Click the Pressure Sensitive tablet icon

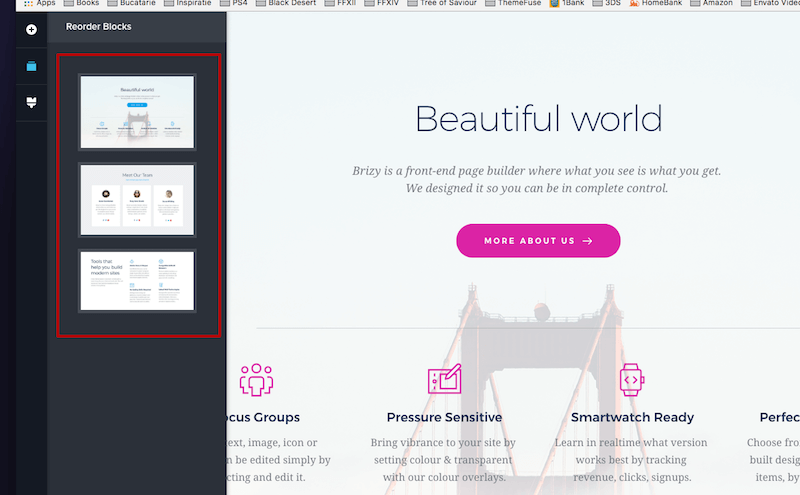(x=444, y=379)
